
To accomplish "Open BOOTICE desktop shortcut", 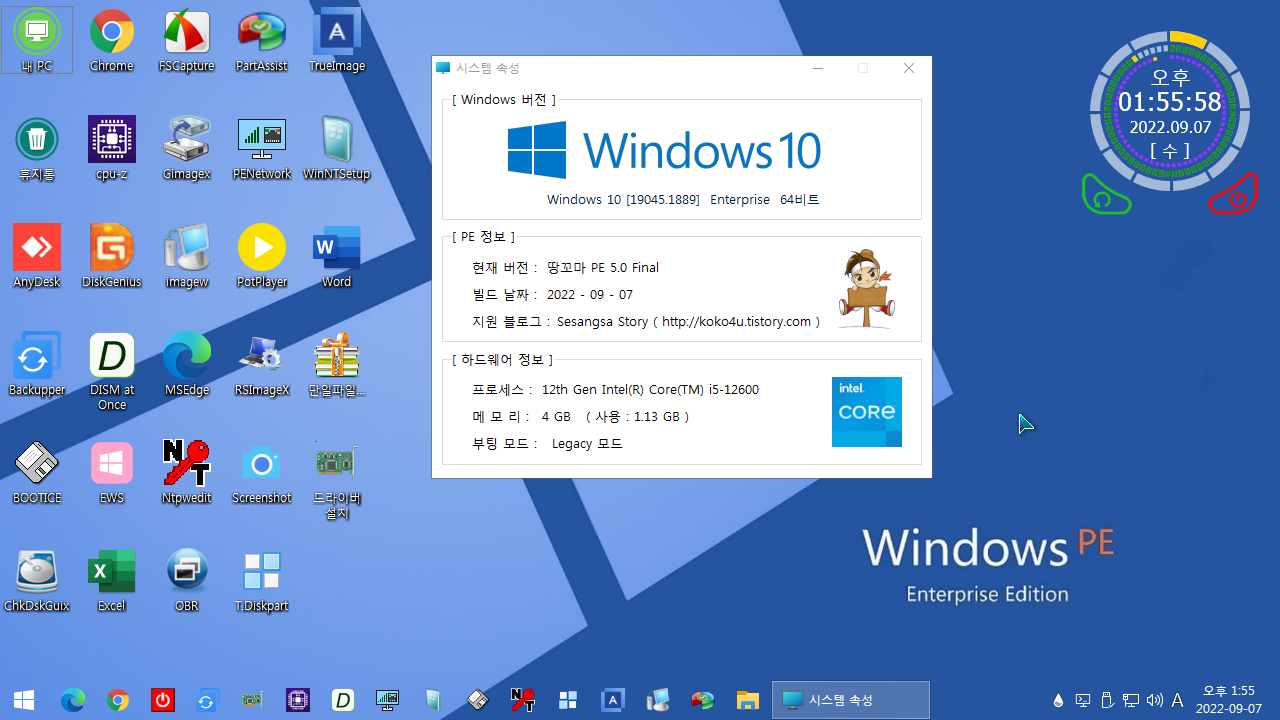I will [37, 473].
